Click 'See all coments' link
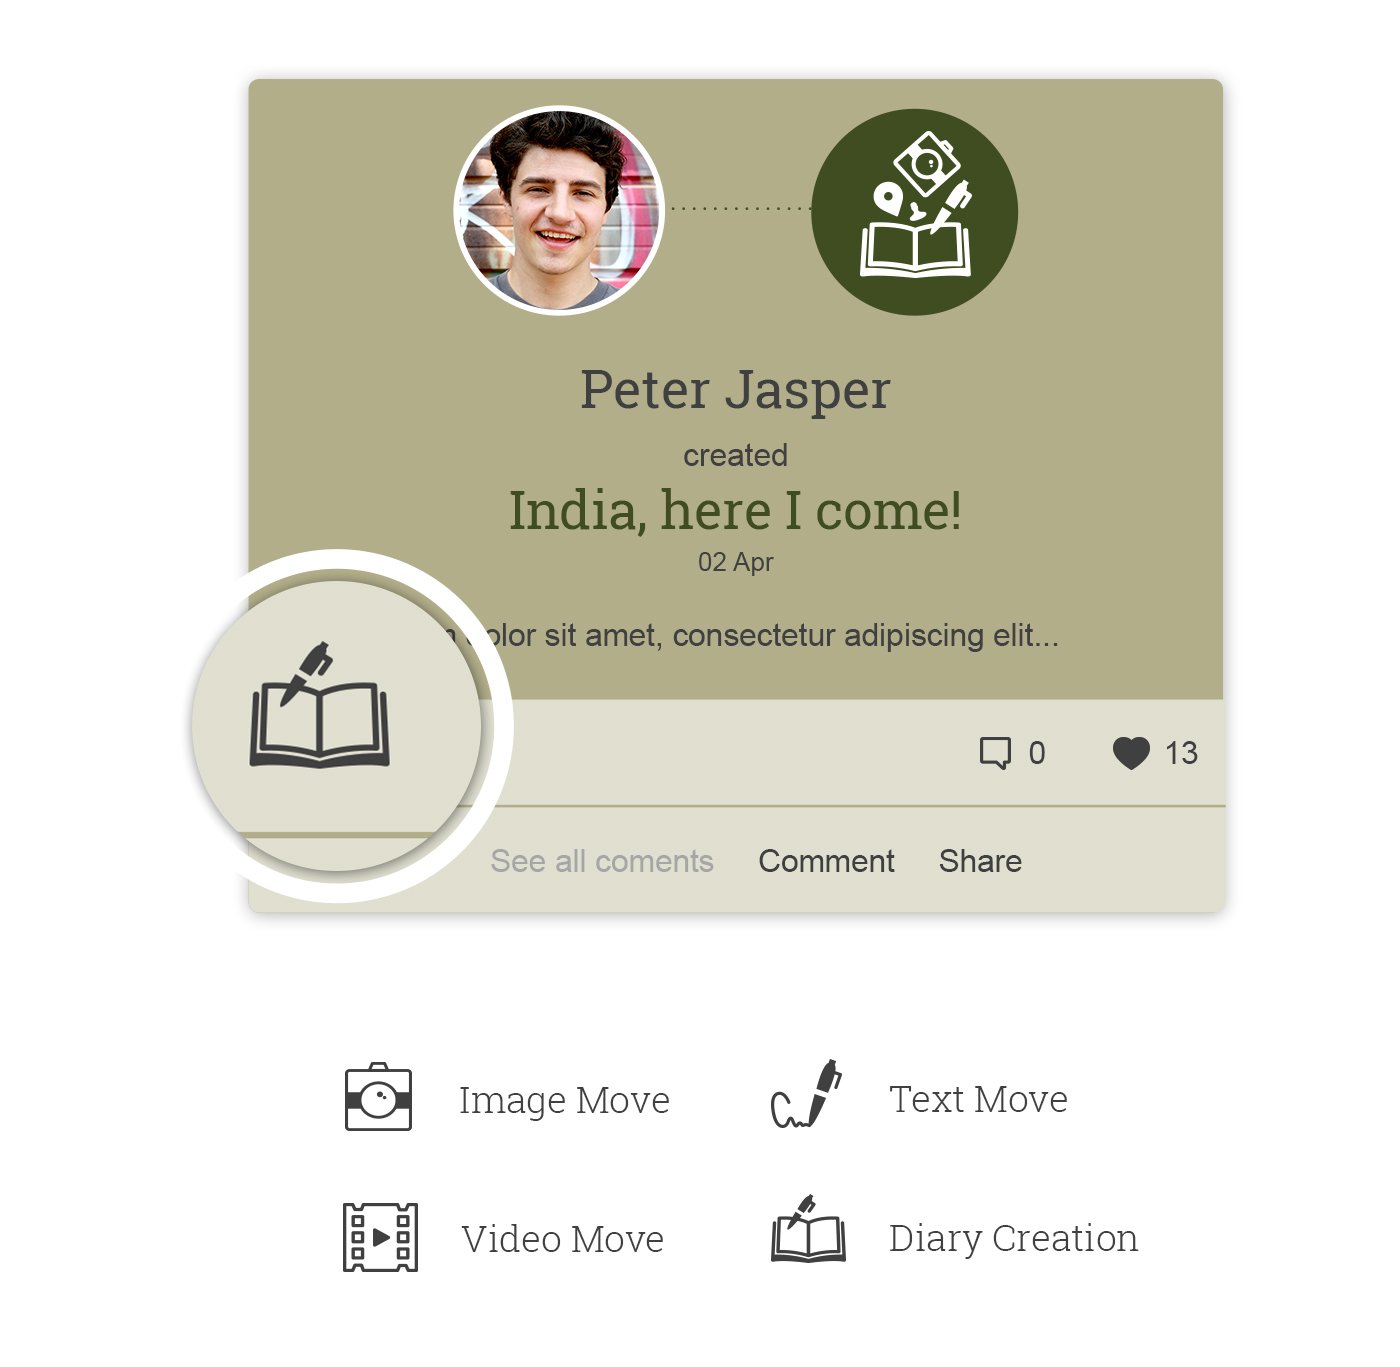Image resolution: width=1400 pixels, height=1367 pixels. (602, 861)
